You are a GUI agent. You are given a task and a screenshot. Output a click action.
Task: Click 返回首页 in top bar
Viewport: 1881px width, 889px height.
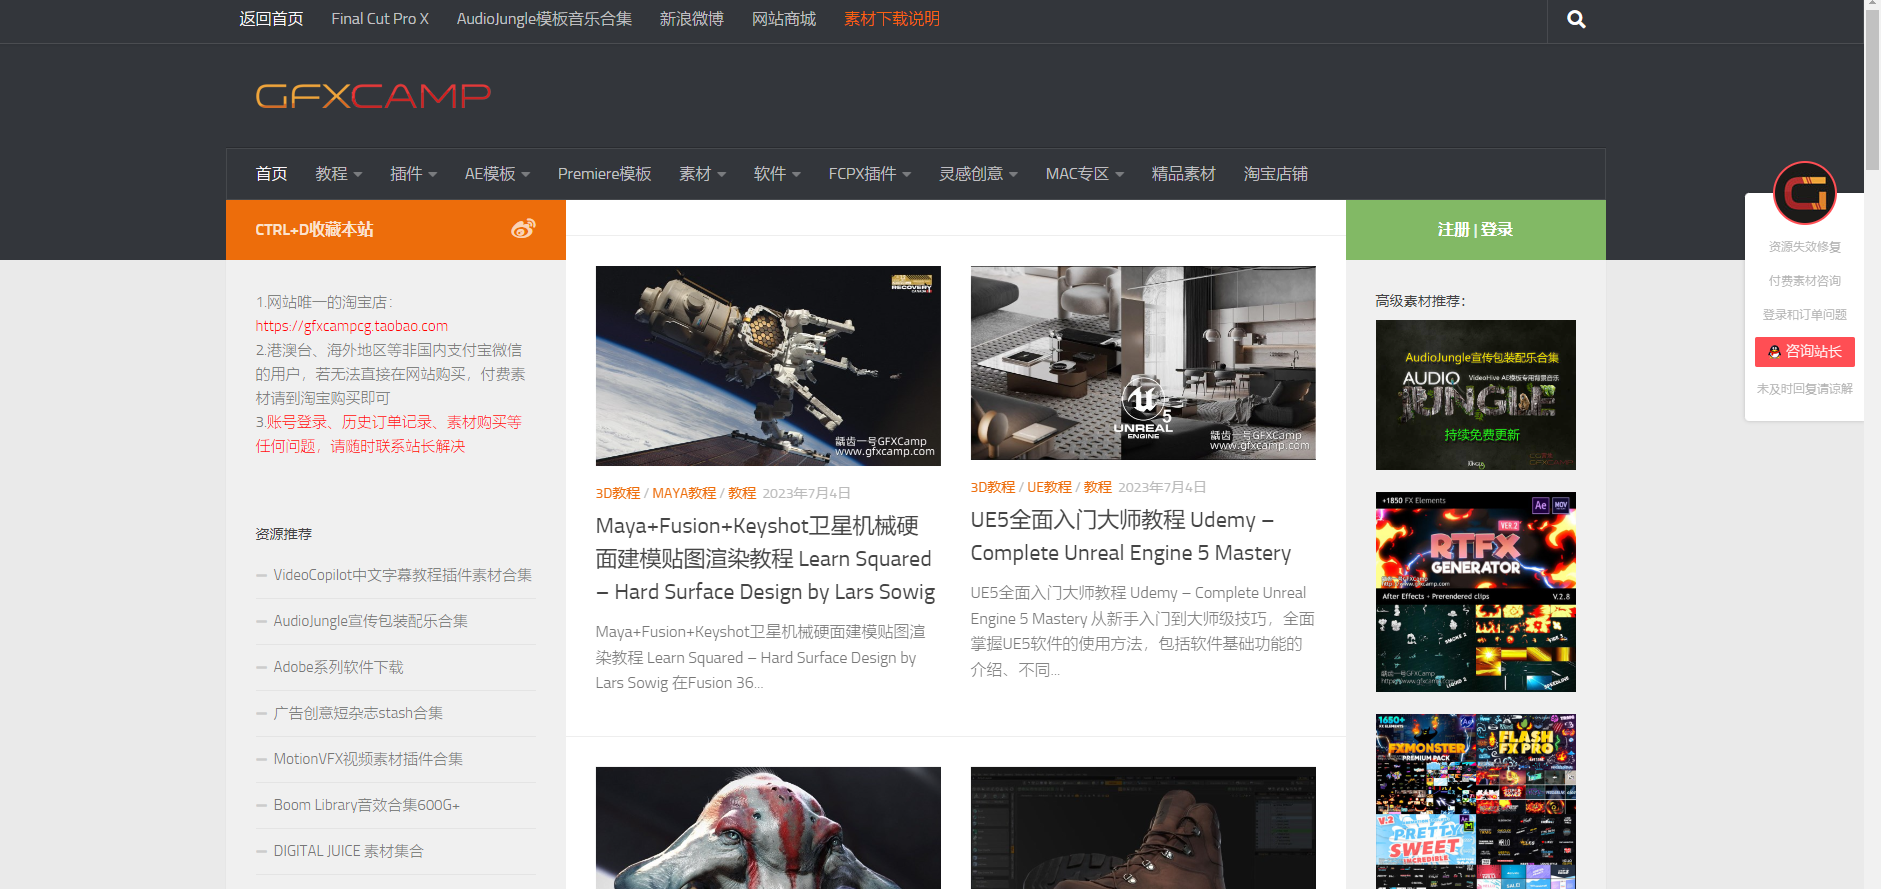(271, 19)
